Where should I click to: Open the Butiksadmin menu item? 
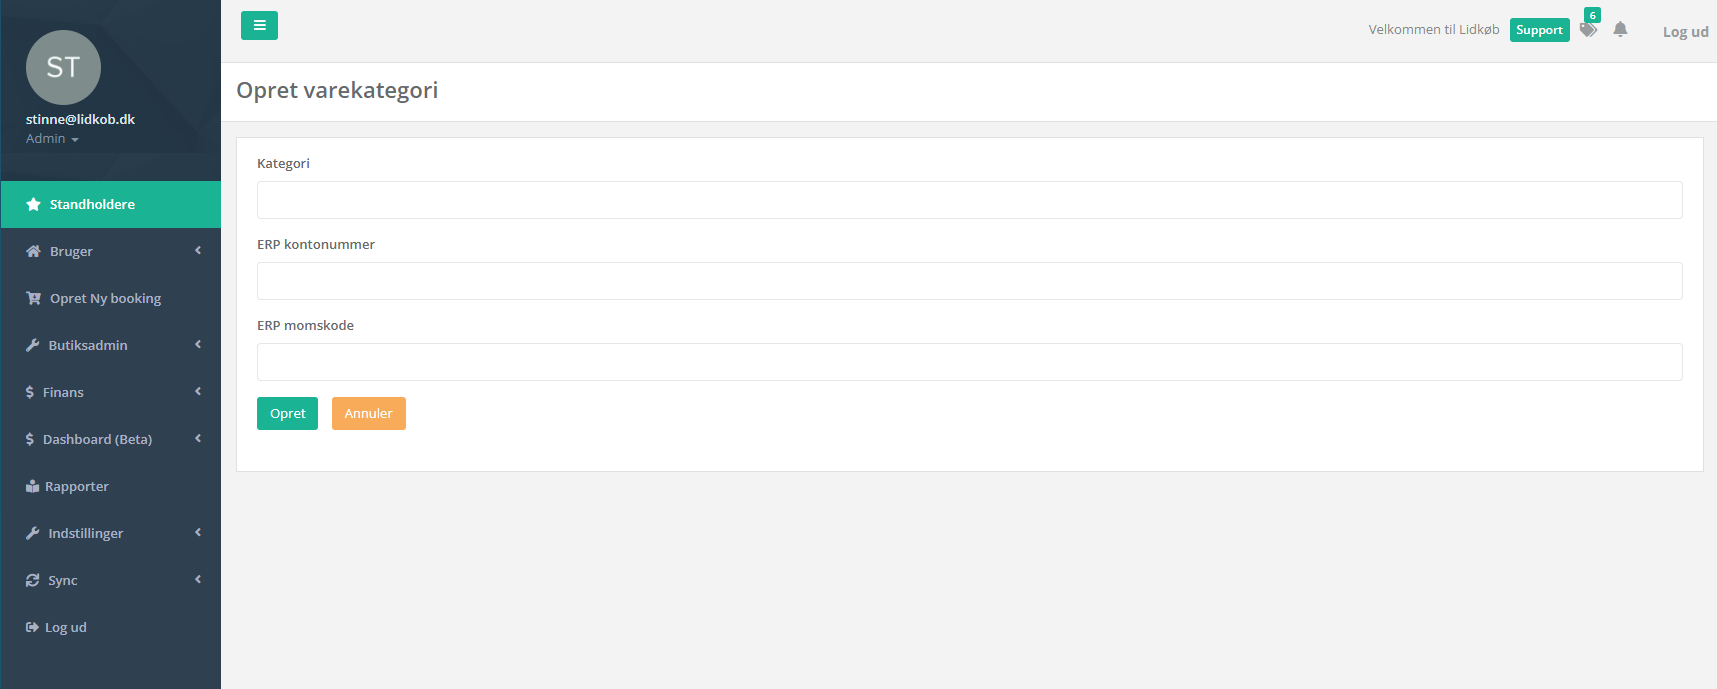(88, 345)
